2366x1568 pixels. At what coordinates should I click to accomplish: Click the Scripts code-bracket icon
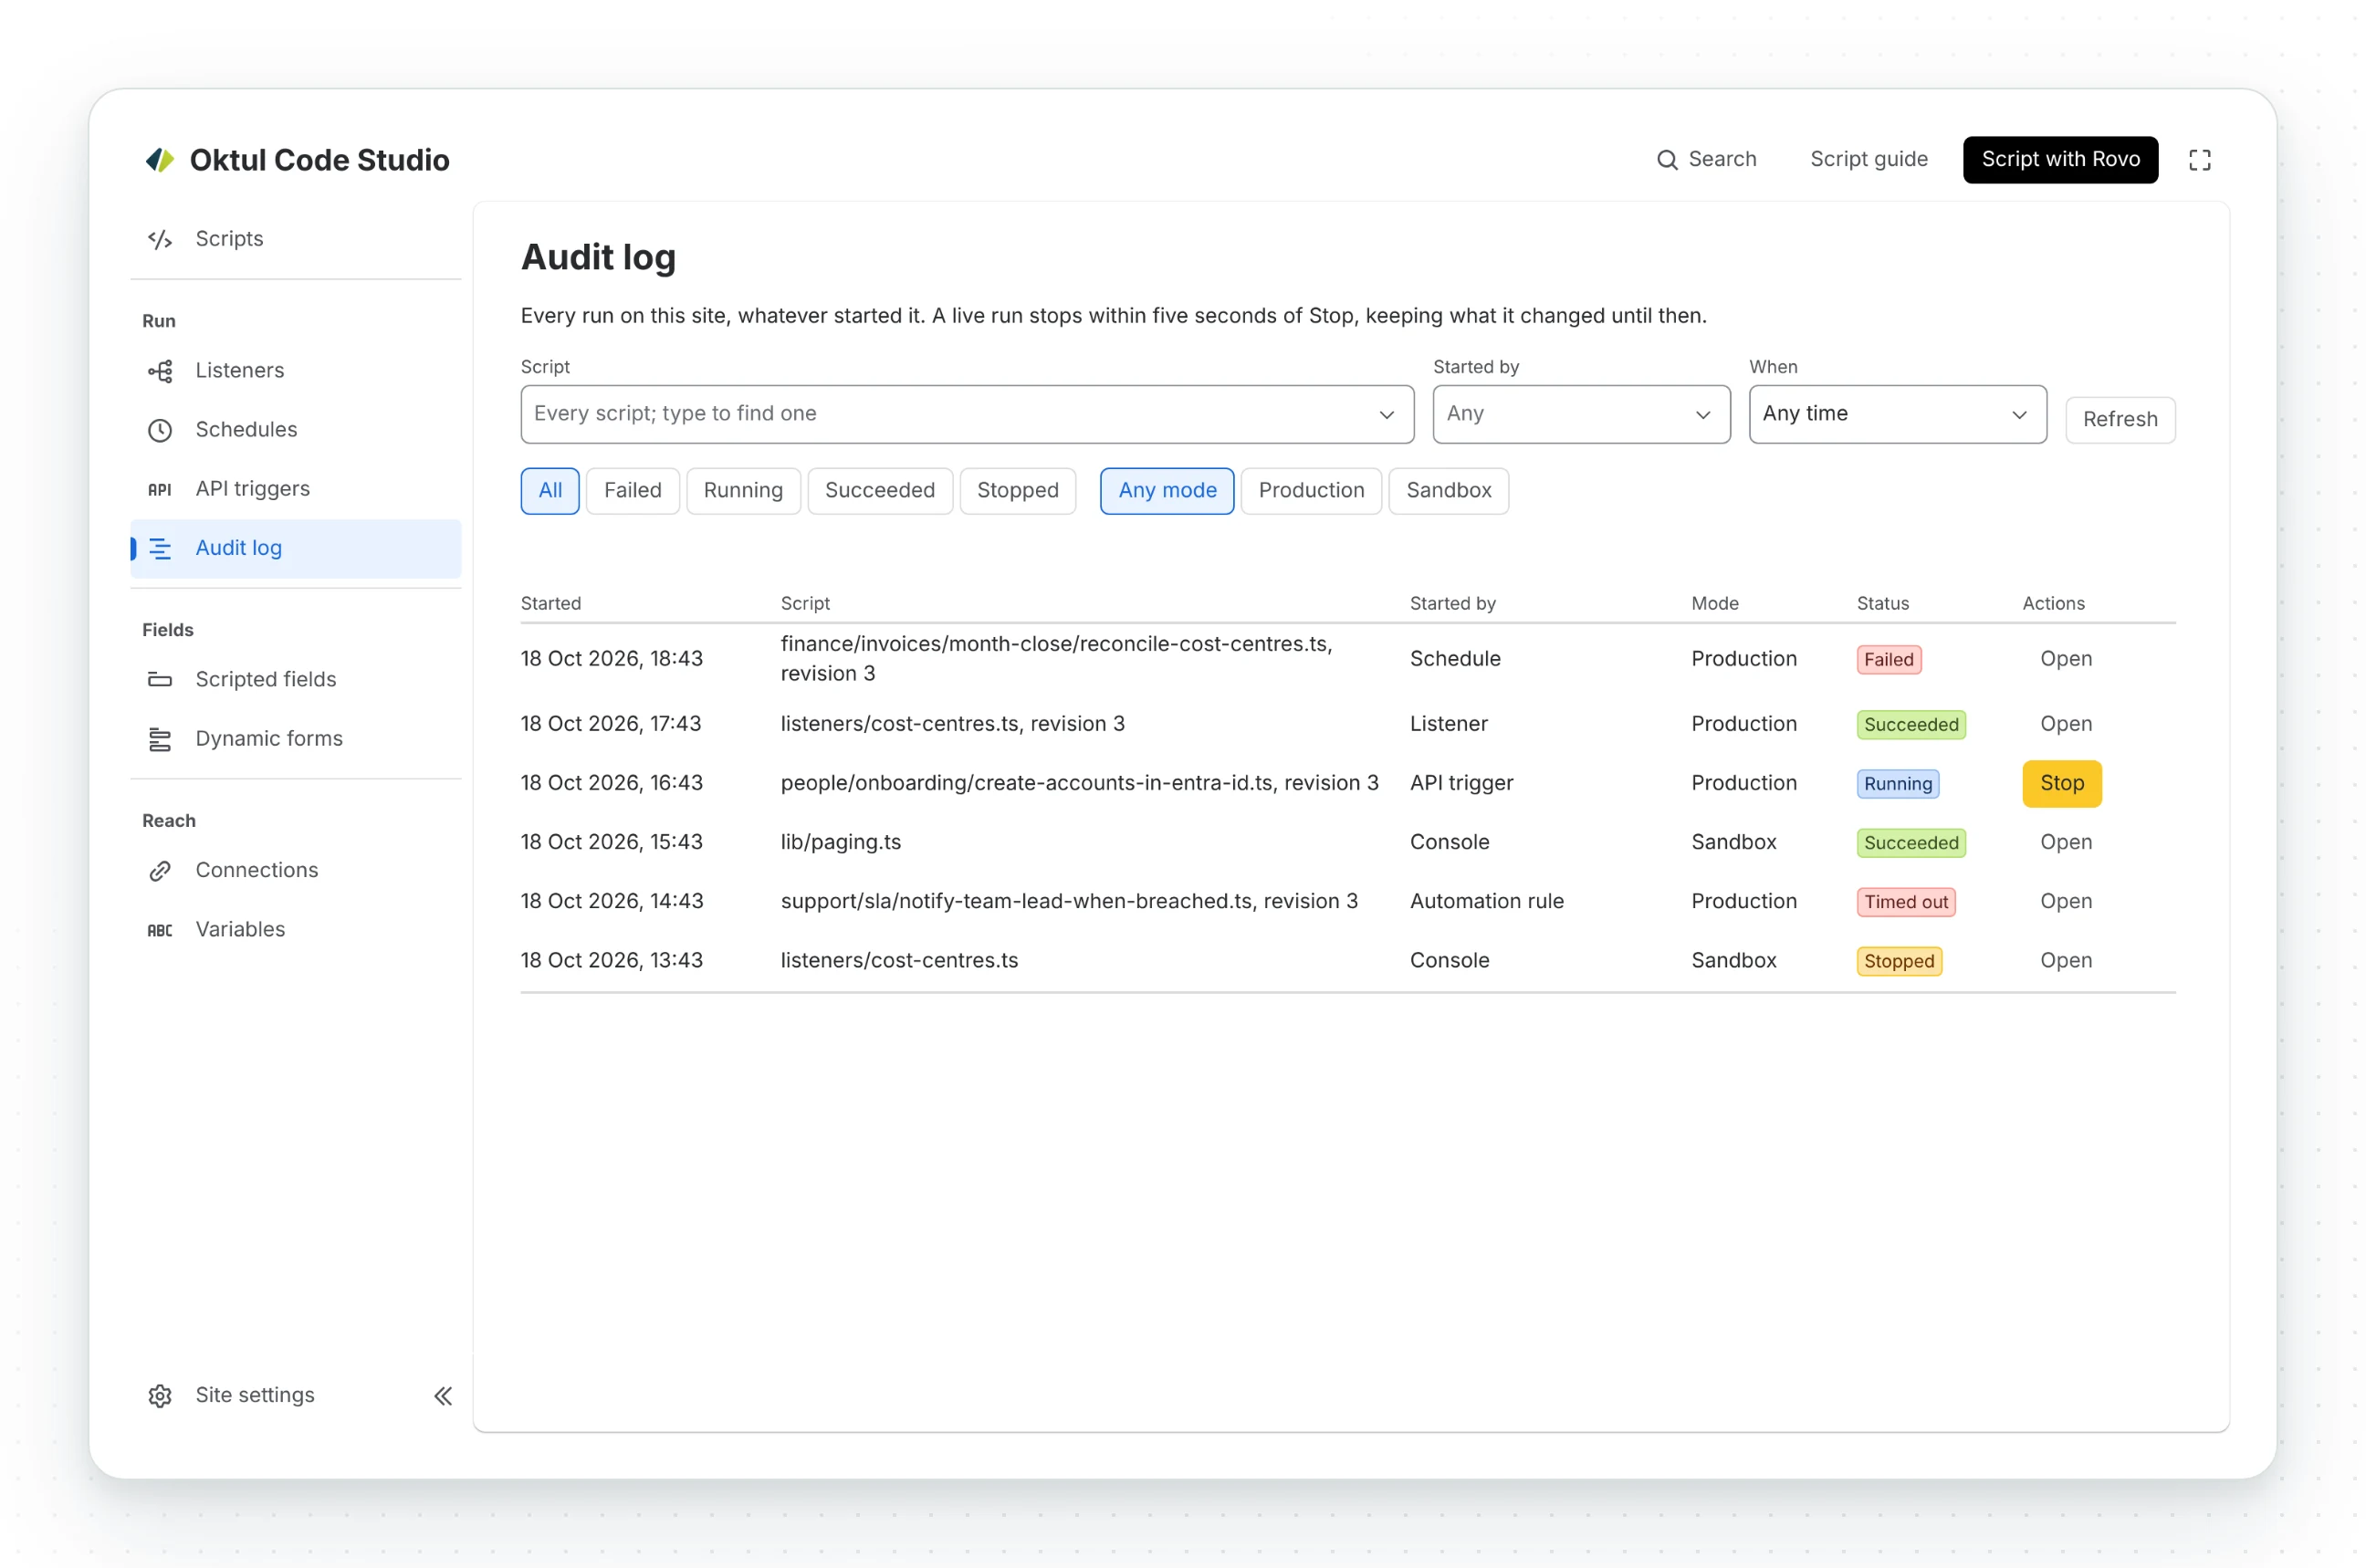tap(160, 239)
